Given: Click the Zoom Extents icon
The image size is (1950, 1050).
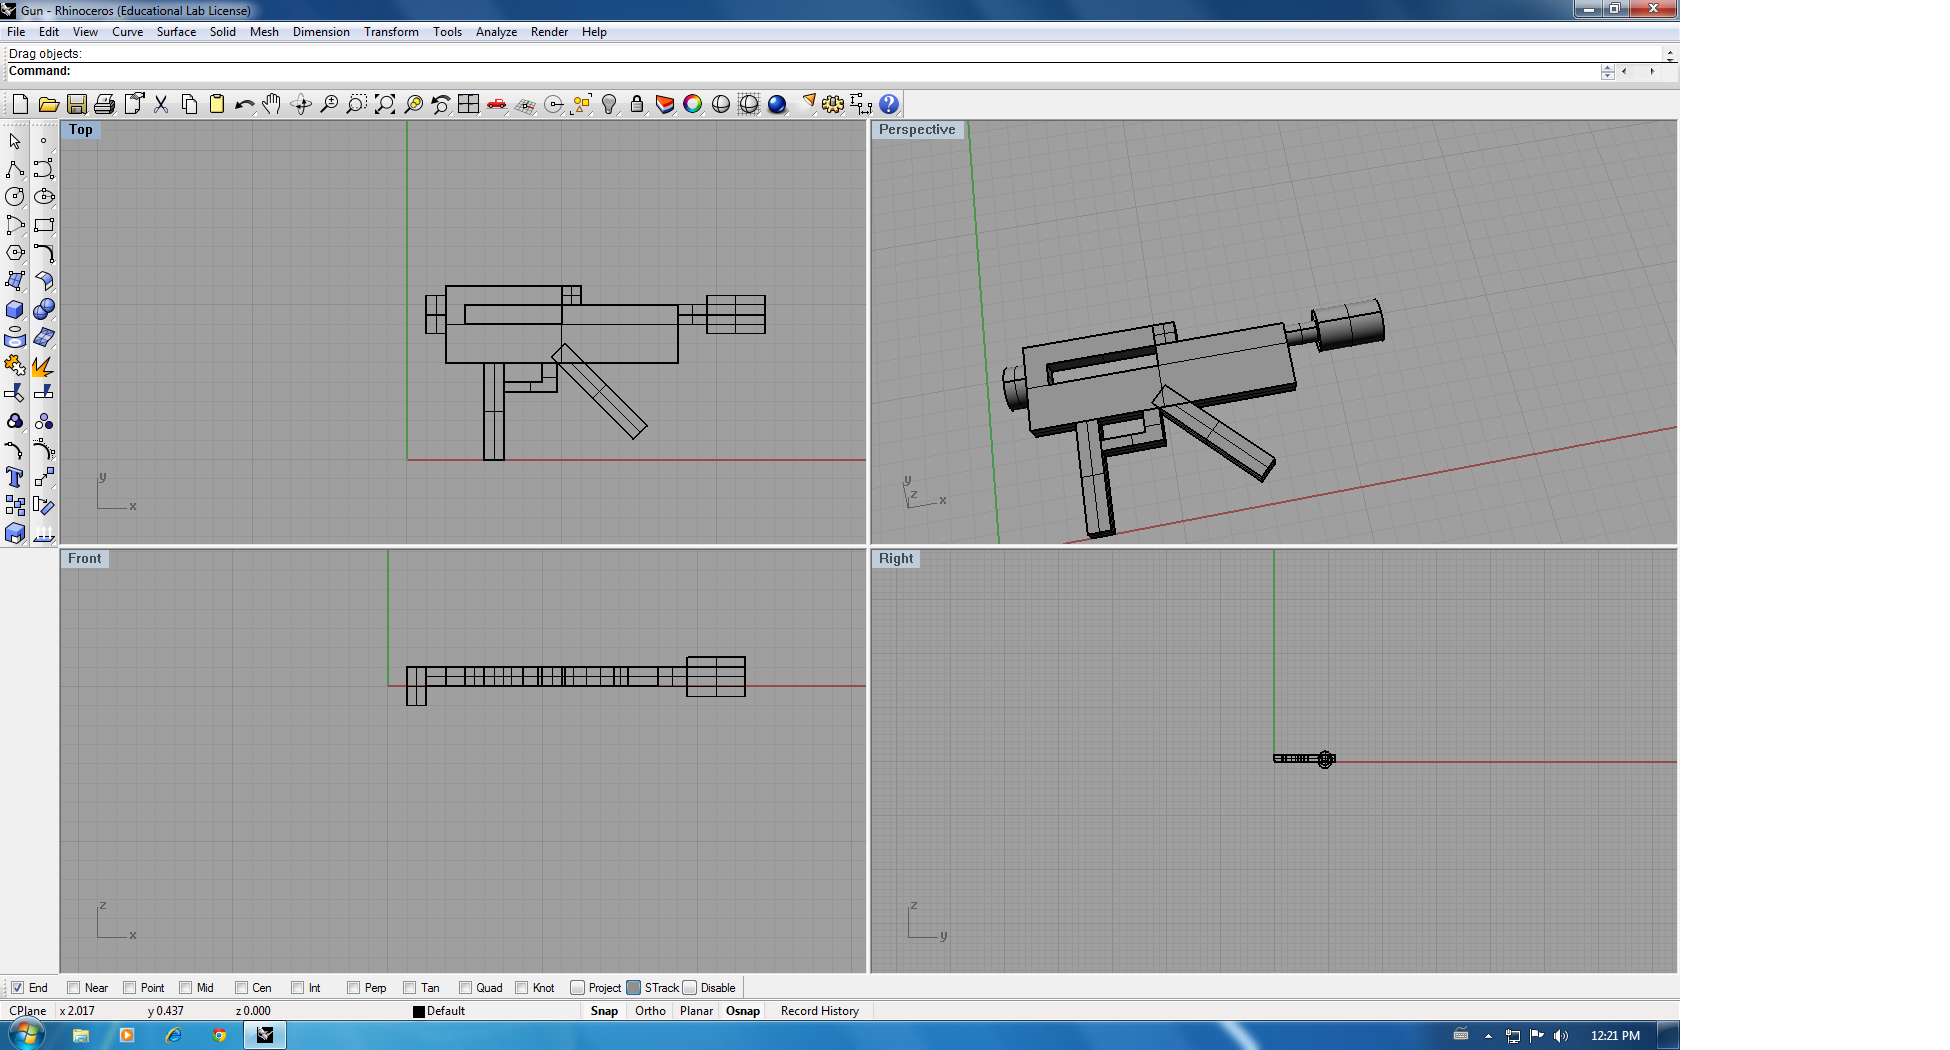Looking at the screenshot, I should [x=385, y=104].
